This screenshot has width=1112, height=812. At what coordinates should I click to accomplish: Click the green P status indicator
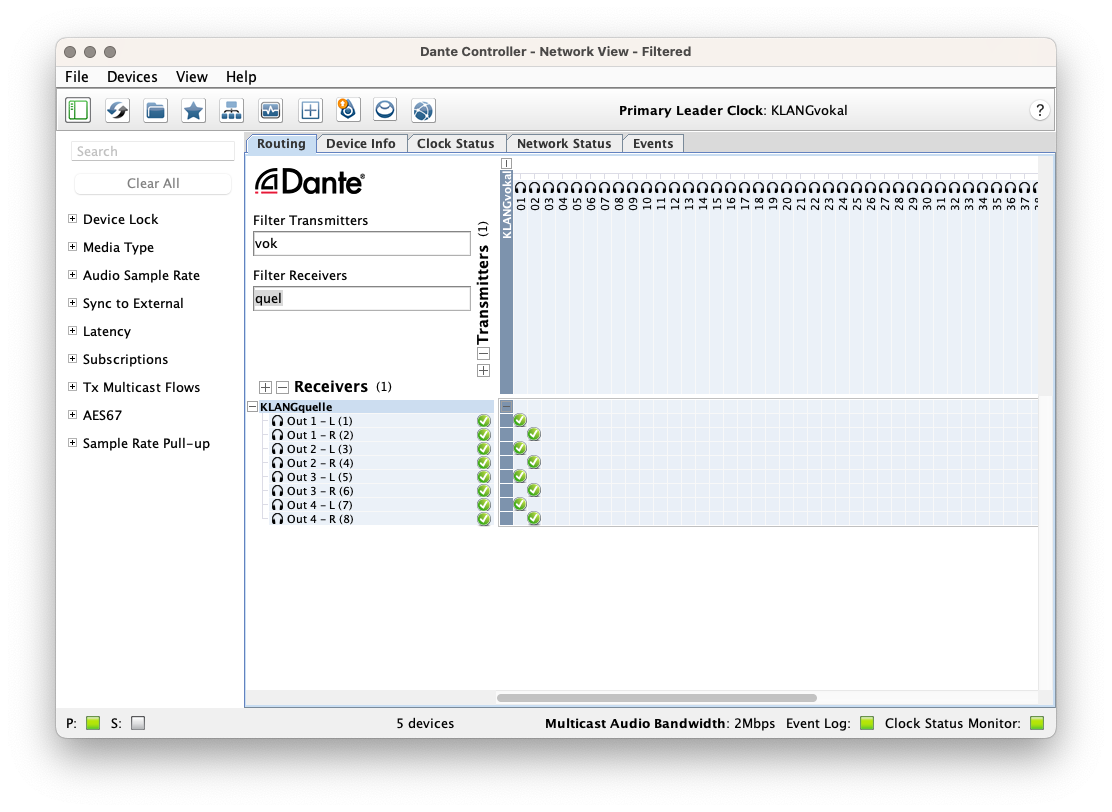pos(93,723)
